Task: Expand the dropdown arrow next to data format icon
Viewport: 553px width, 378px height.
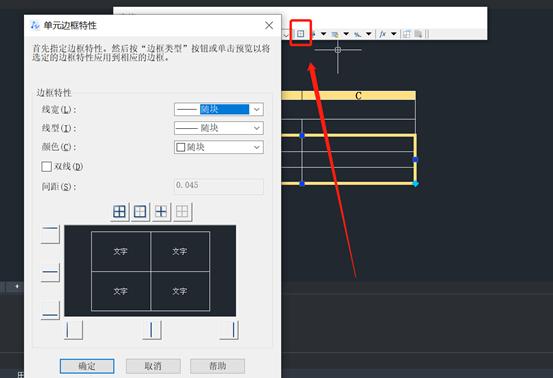Action: click(346, 34)
